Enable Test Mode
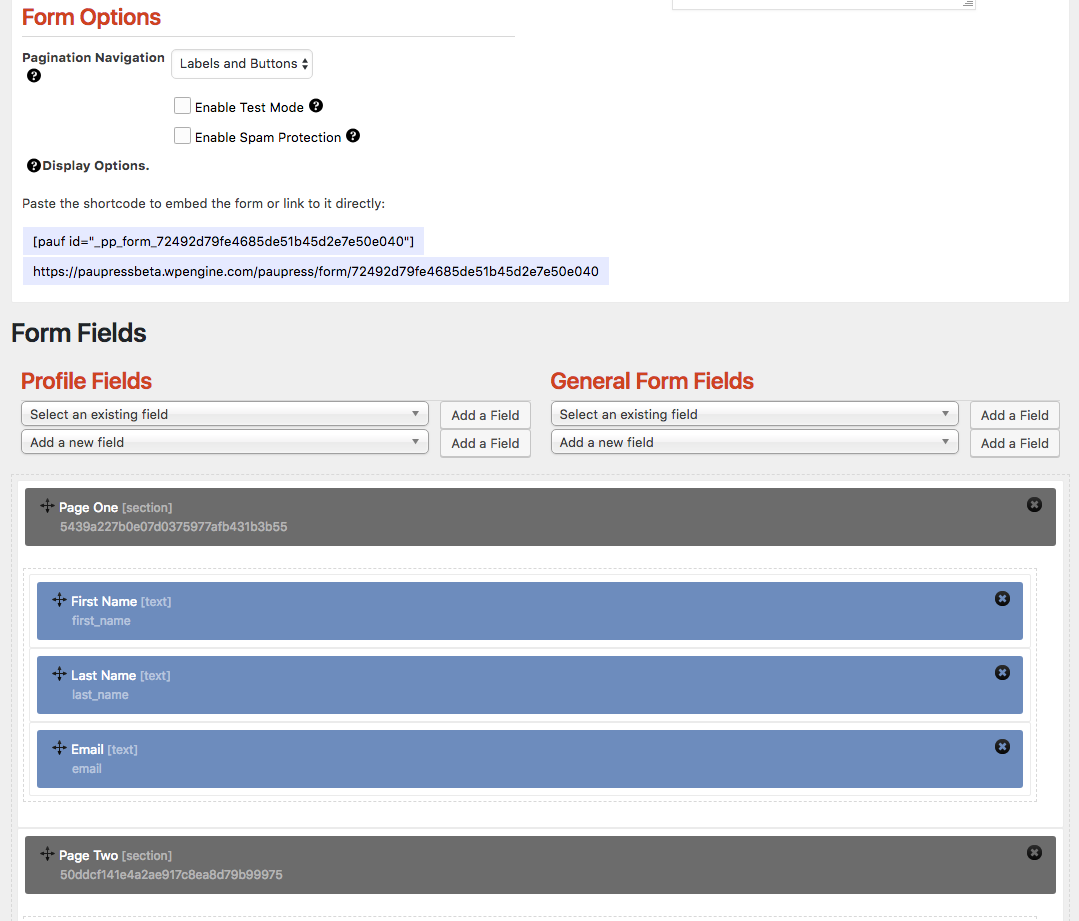The width and height of the screenshot is (1079, 921). click(x=183, y=105)
